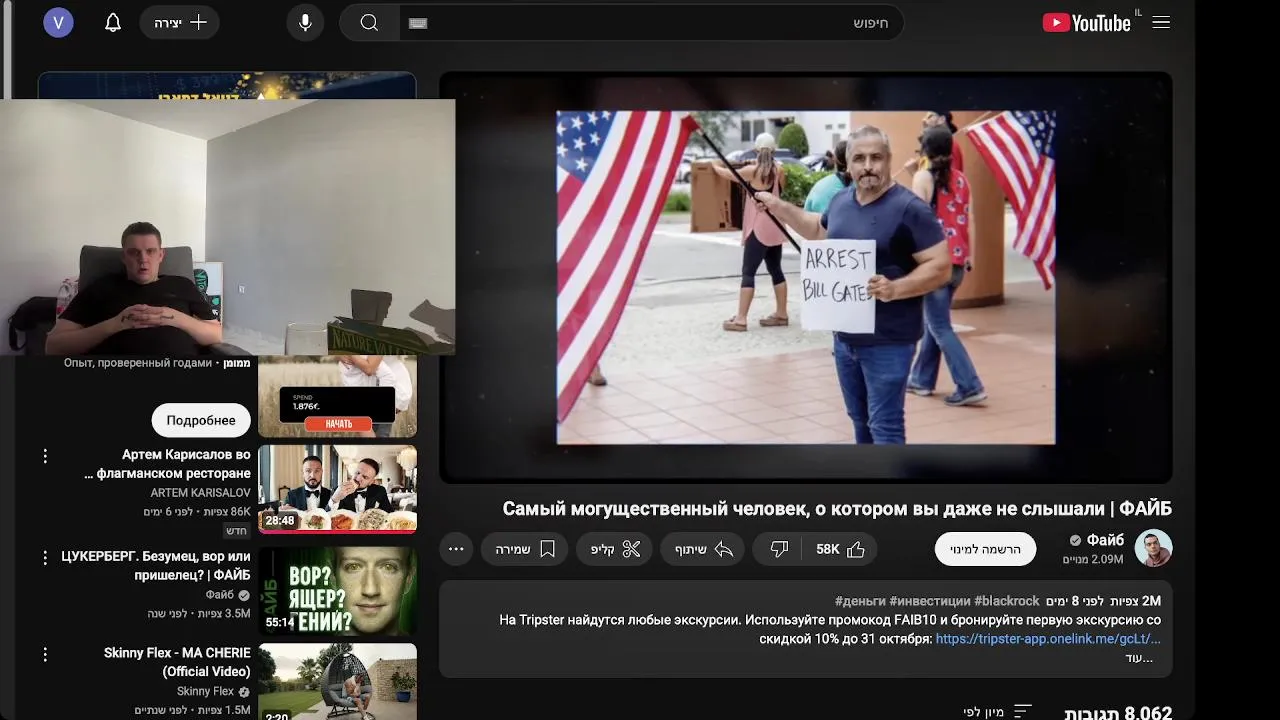Click the Подробнее ad button
Viewport: 1280px width, 720px height.
point(201,421)
